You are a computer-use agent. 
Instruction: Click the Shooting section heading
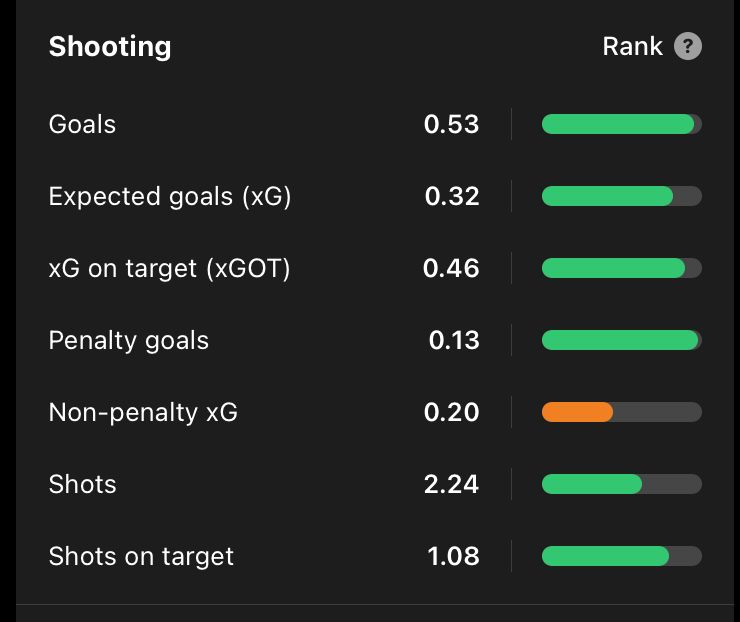point(110,46)
